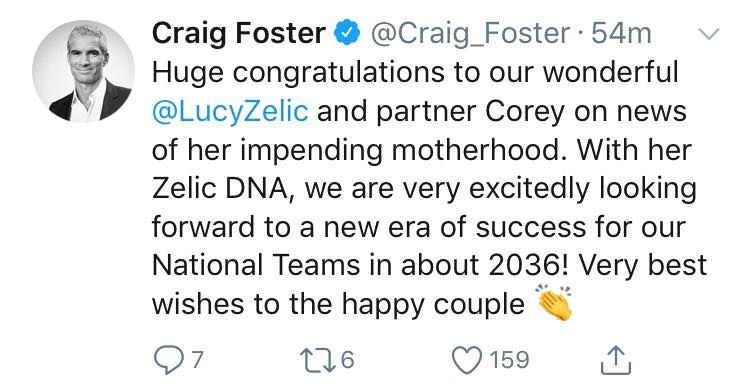Click the words 'Zelic DNA' in the tweet
The height and width of the screenshot is (388, 750).
(x=220, y=189)
